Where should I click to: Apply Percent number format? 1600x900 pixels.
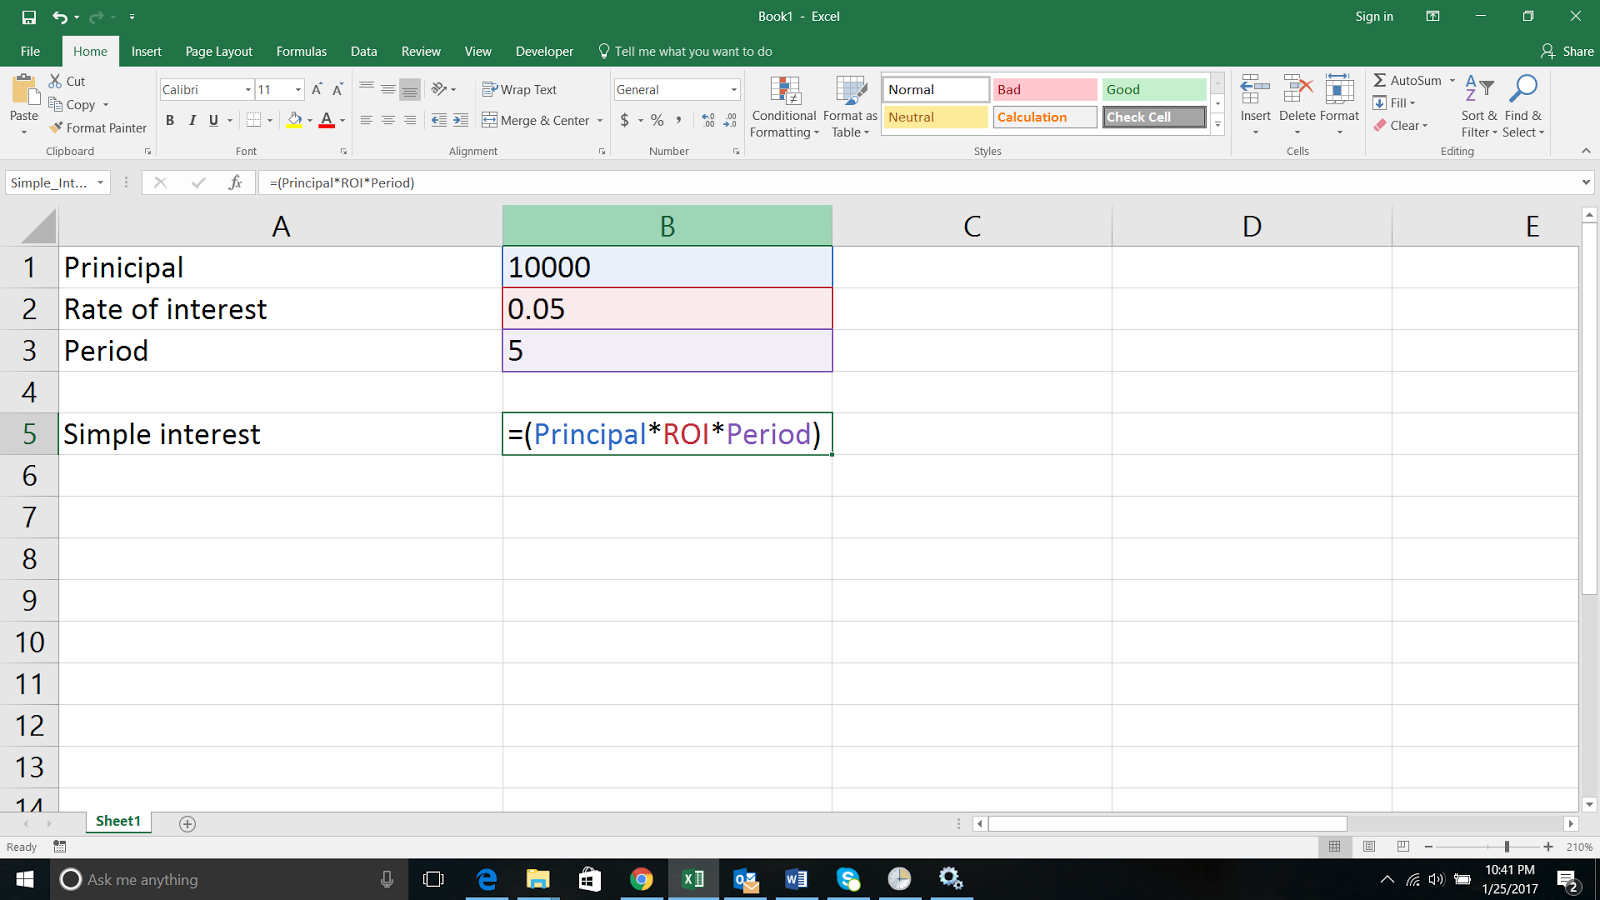pos(656,120)
